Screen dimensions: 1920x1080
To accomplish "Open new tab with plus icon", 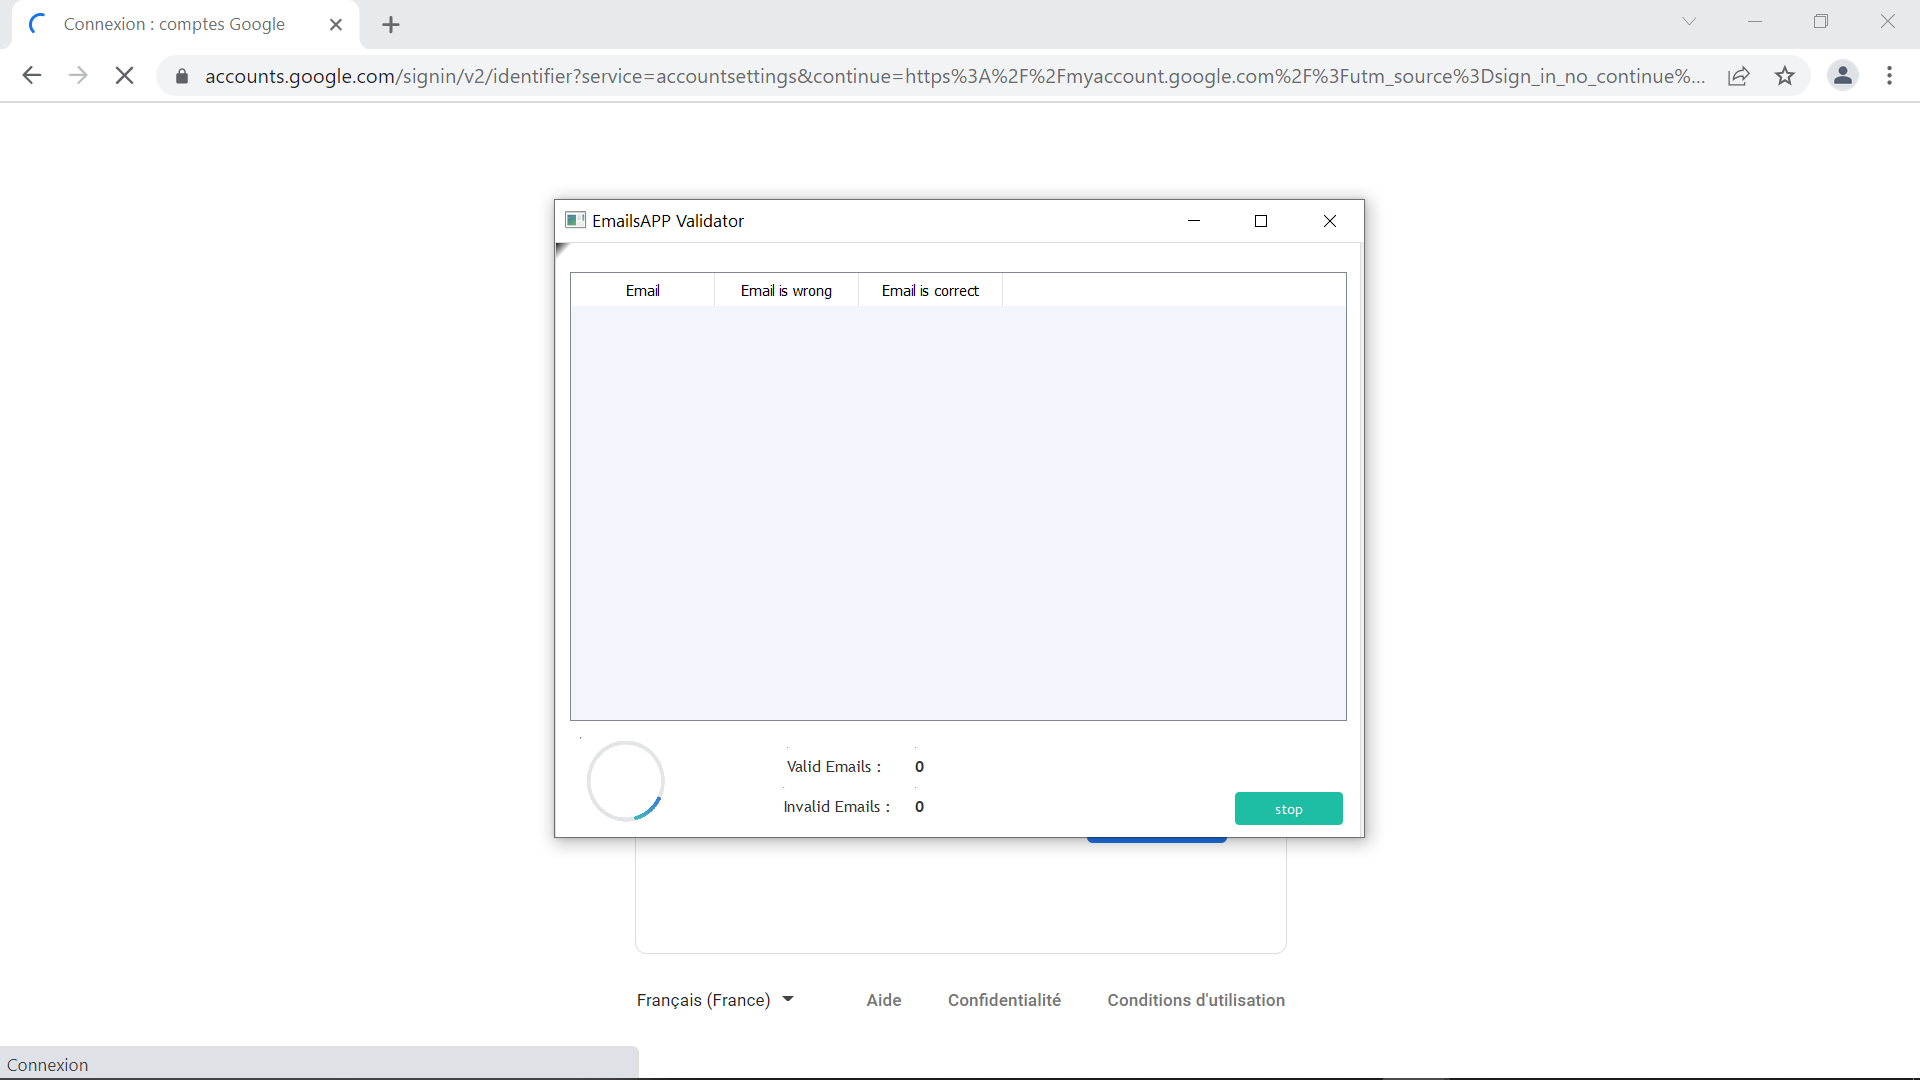I will 391,25.
